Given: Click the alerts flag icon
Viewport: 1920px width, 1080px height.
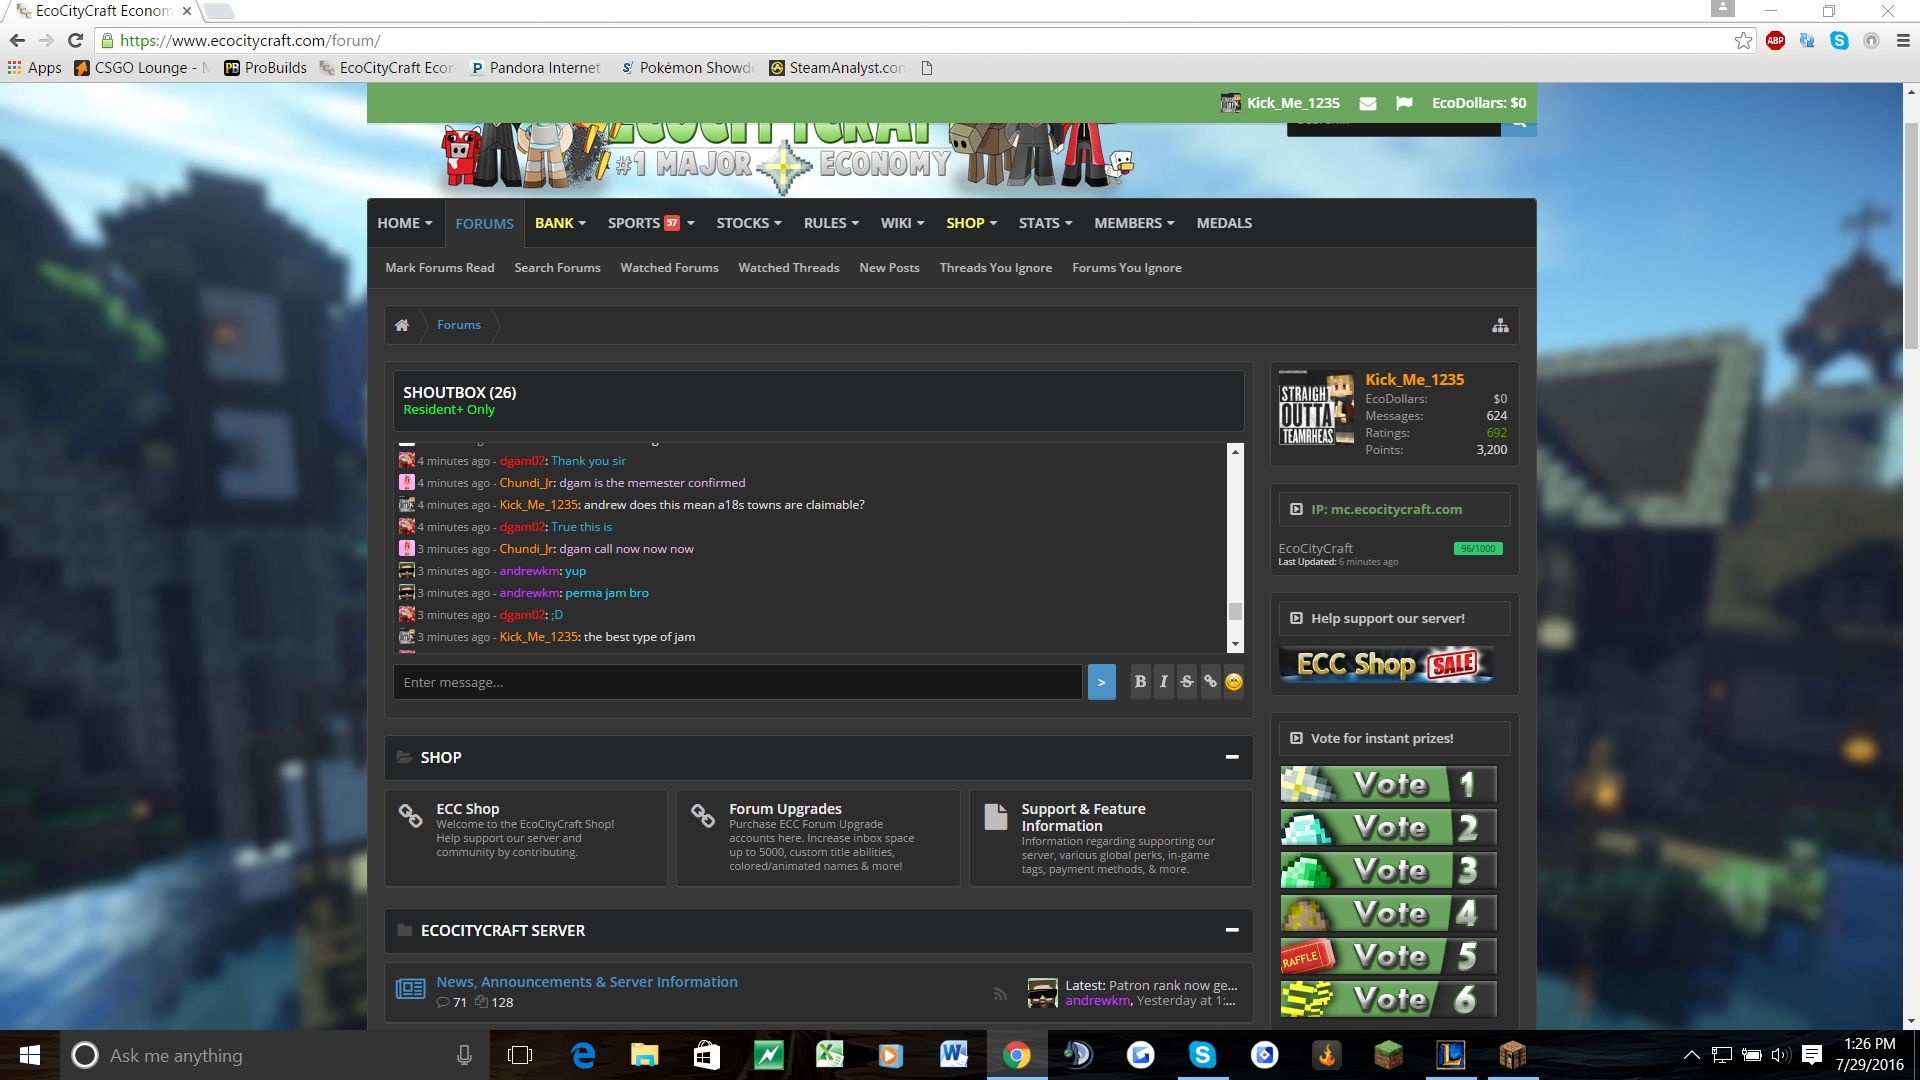Looking at the screenshot, I should (1404, 103).
